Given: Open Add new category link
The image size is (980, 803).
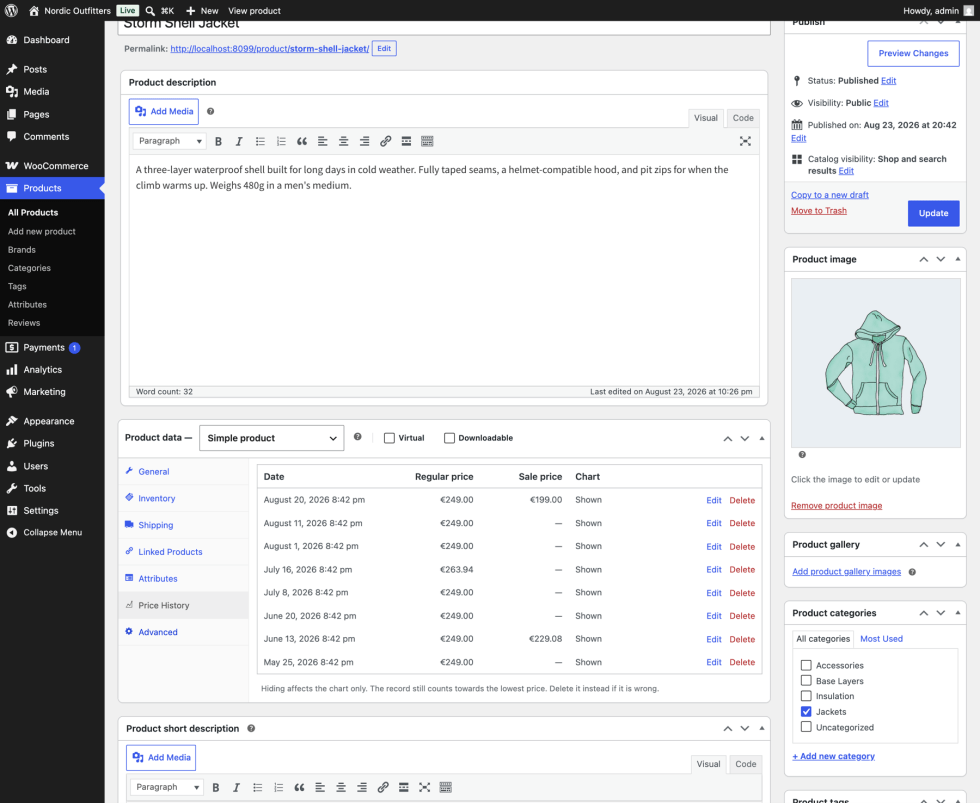Looking at the screenshot, I should [x=833, y=756].
